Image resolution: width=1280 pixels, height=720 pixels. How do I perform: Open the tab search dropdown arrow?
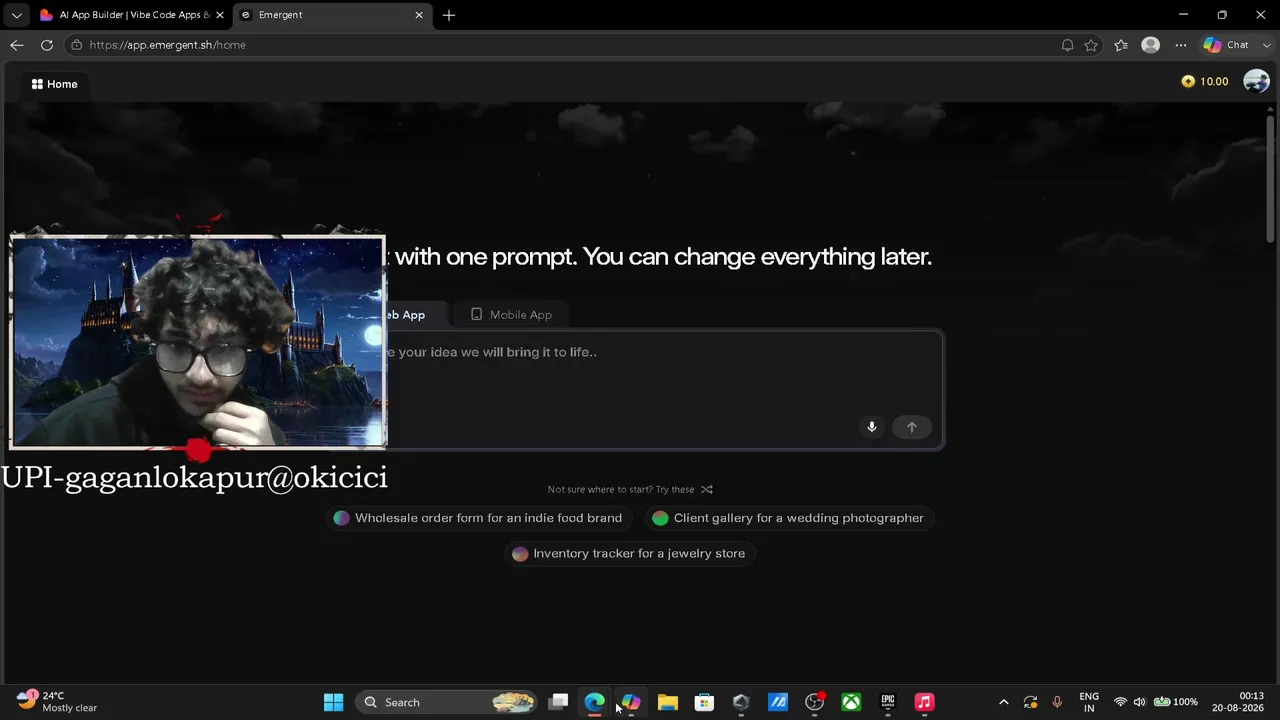point(16,15)
